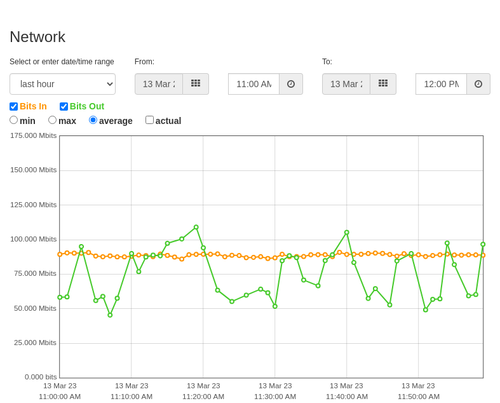500x403 pixels.
Task: Click the first Bits In point at 11:00 AM
Action: click(x=60, y=254)
